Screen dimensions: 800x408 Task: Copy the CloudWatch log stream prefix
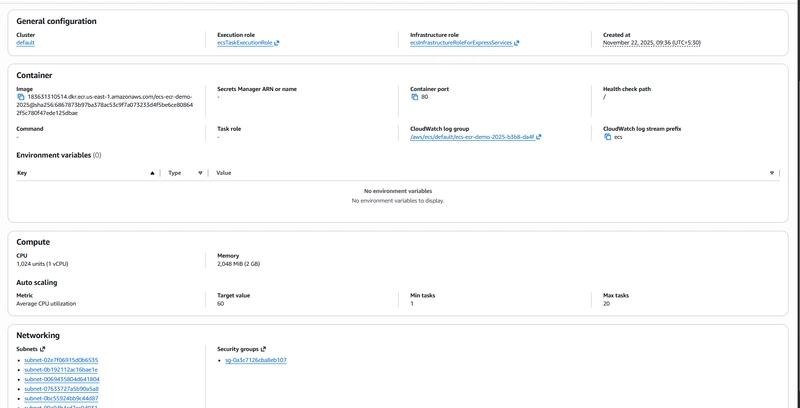coord(608,137)
